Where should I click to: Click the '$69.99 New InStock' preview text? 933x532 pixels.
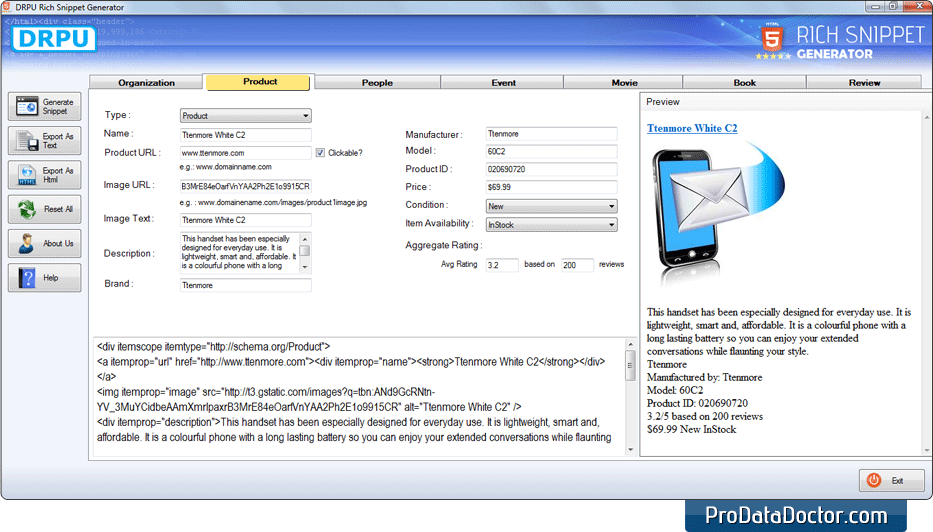[691, 430]
